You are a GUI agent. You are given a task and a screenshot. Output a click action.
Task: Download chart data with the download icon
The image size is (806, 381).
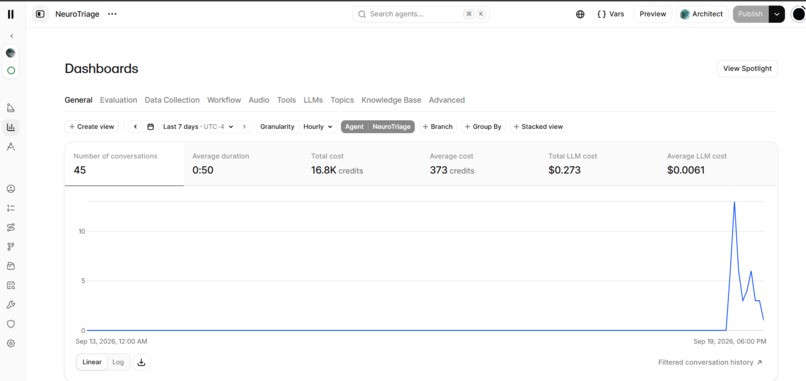141,362
